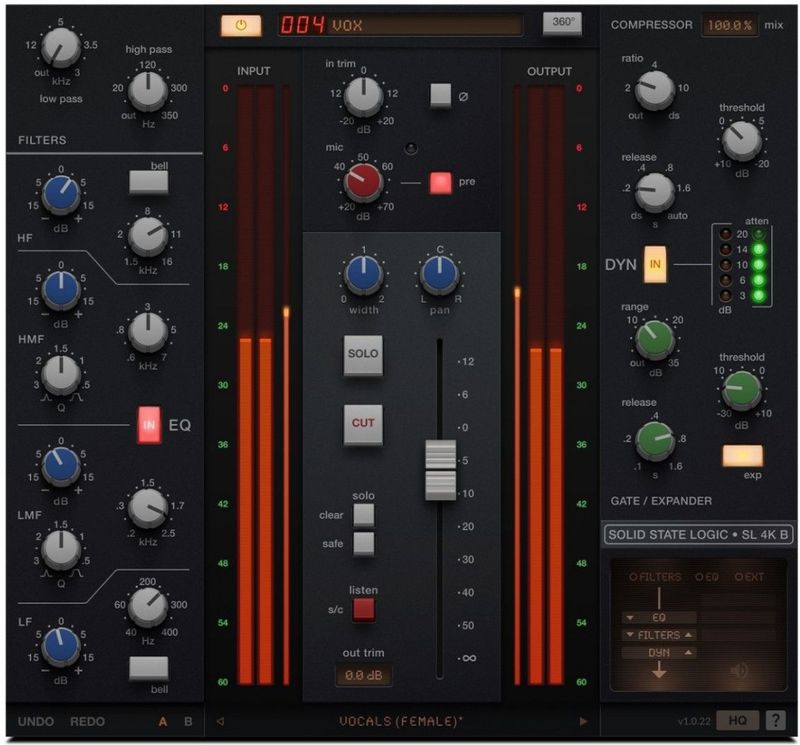Click the SOLID STATE LOGIC SL 4K B badge

point(698,534)
